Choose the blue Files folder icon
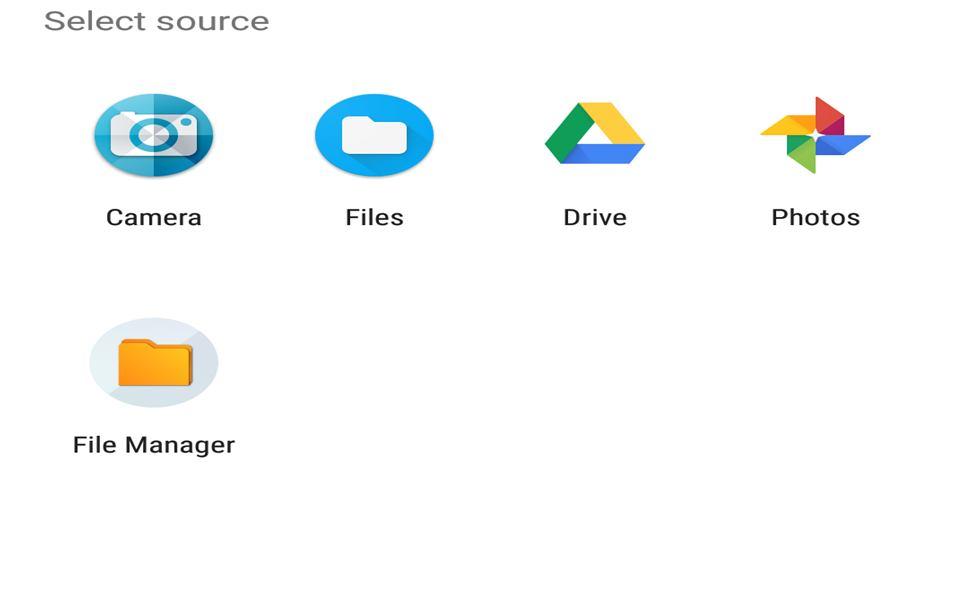The image size is (970, 601). [x=374, y=135]
